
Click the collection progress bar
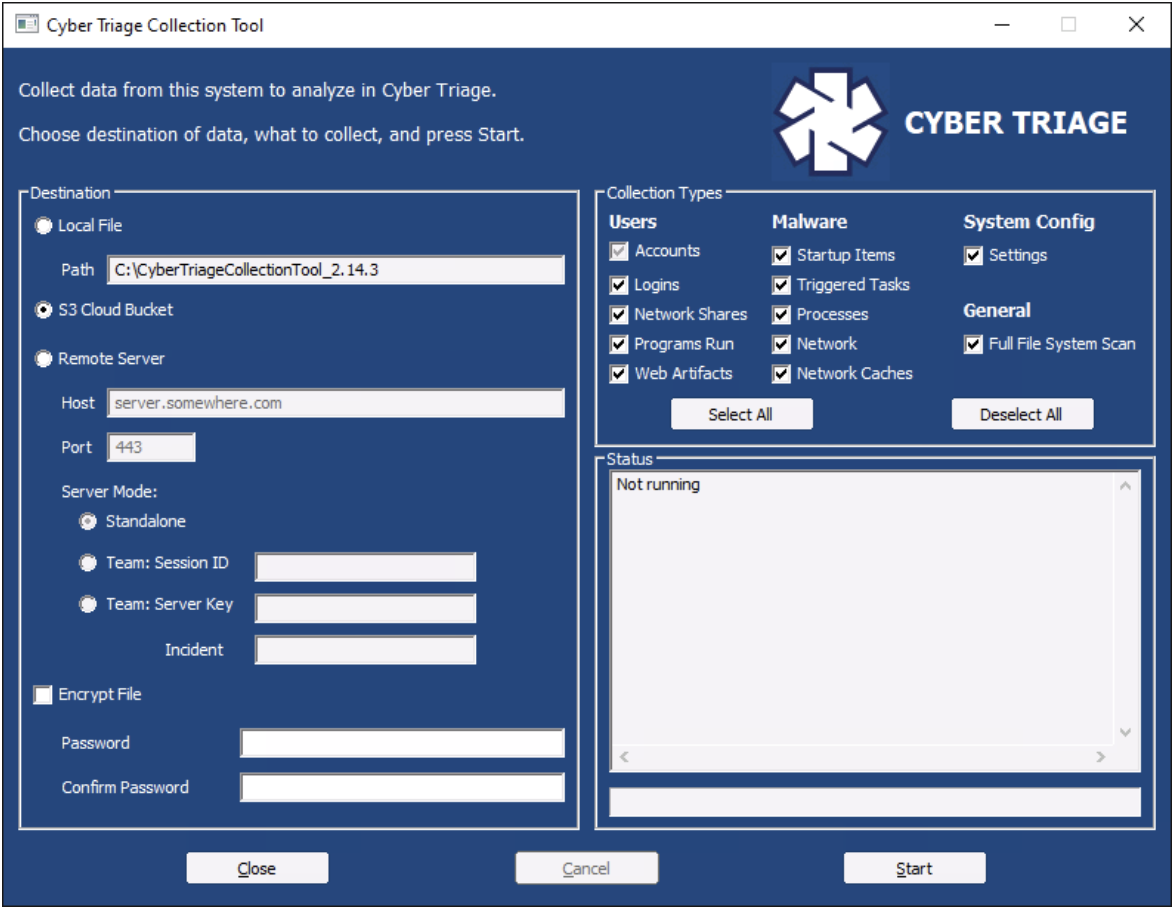coord(875,802)
